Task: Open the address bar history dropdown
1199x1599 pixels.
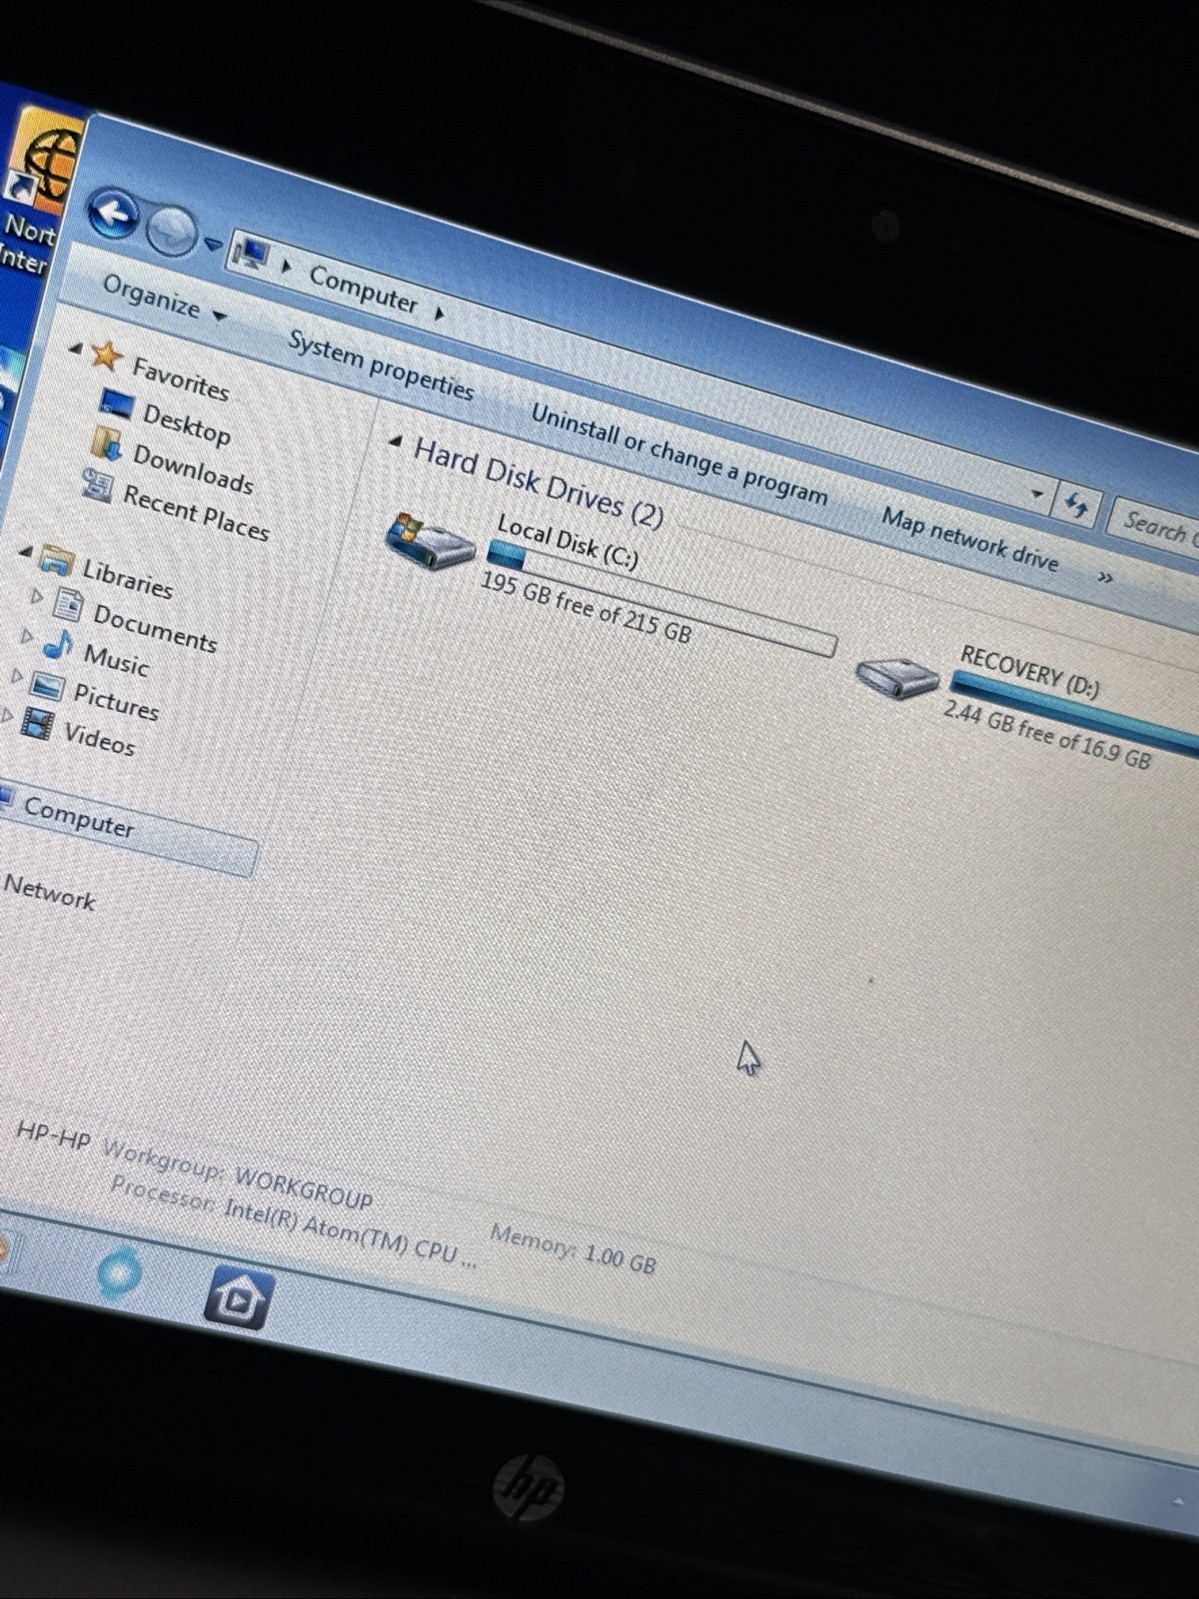Action: click(x=1037, y=494)
